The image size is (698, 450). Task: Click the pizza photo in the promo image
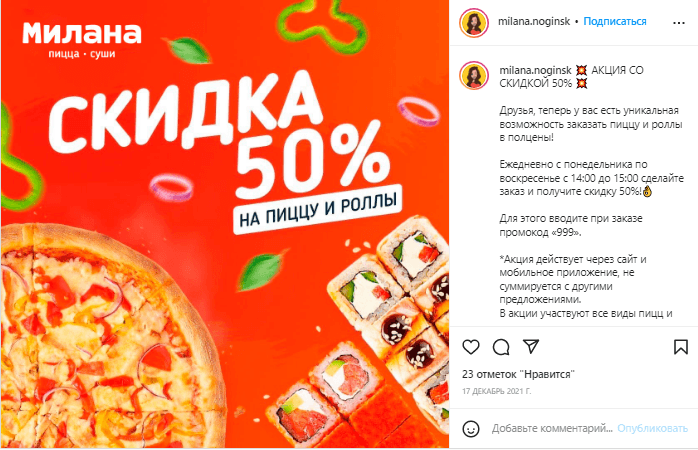(111, 338)
